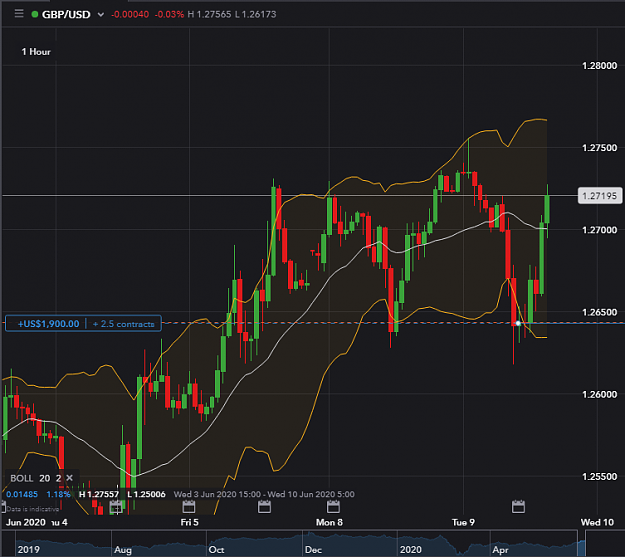Click the Fri 5 date axis label

coord(189,522)
